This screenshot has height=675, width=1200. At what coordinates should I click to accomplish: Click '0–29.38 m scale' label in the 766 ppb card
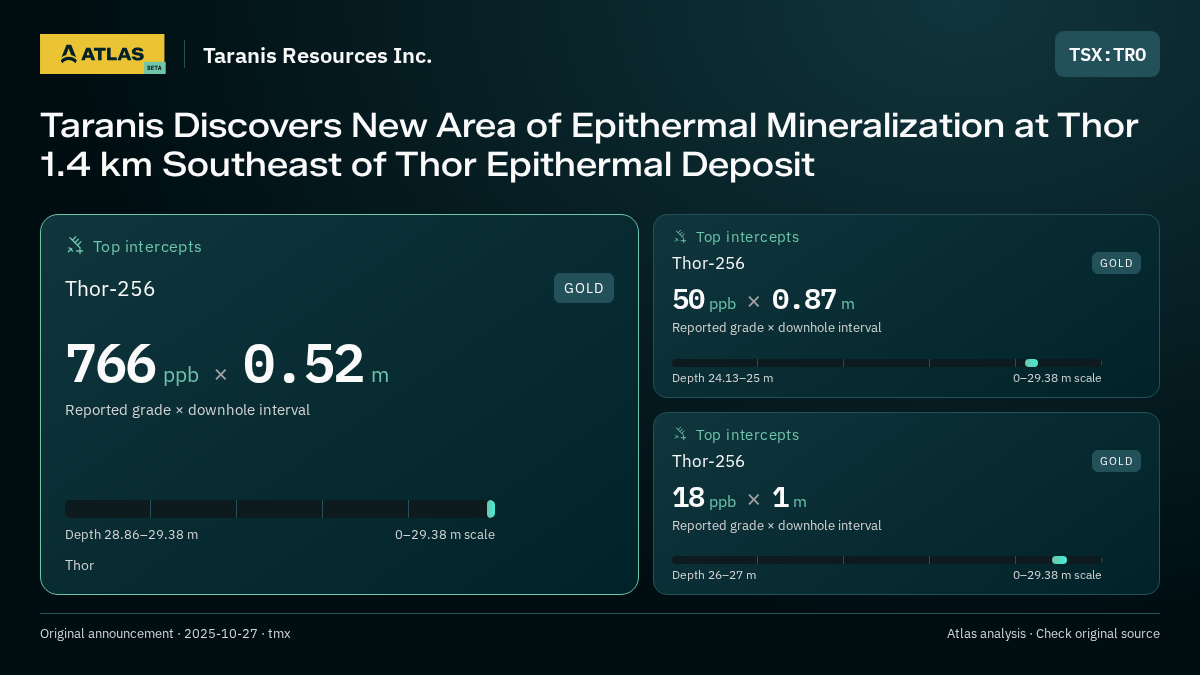click(x=445, y=534)
